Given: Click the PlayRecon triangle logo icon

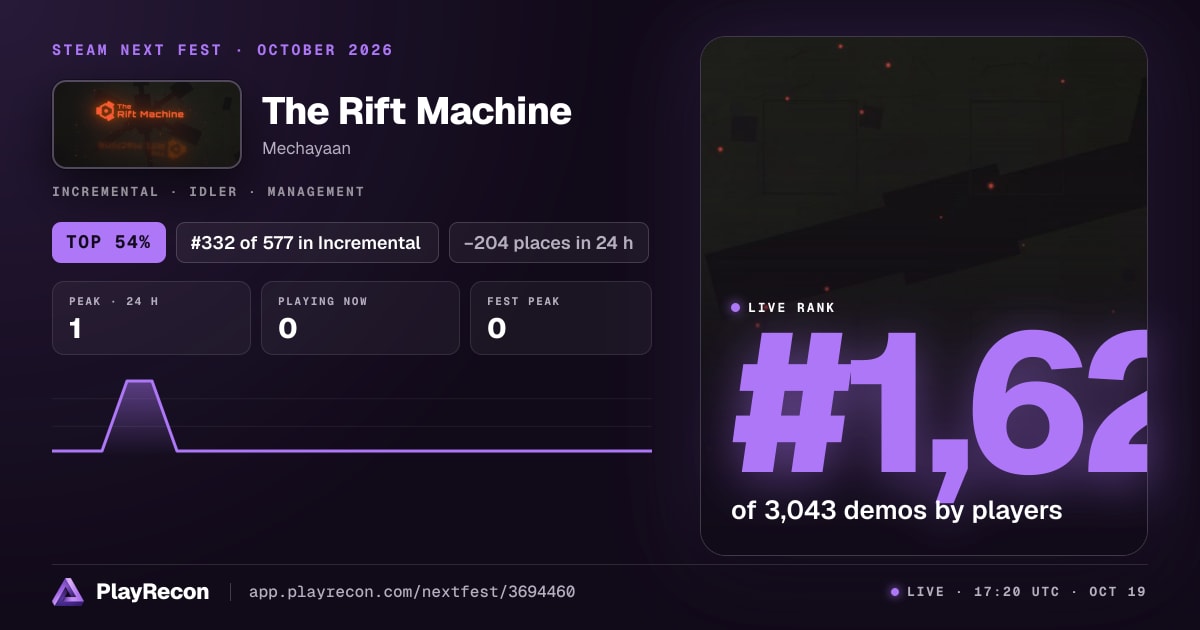Looking at the screenshot, I should click(x=68, y=592).
